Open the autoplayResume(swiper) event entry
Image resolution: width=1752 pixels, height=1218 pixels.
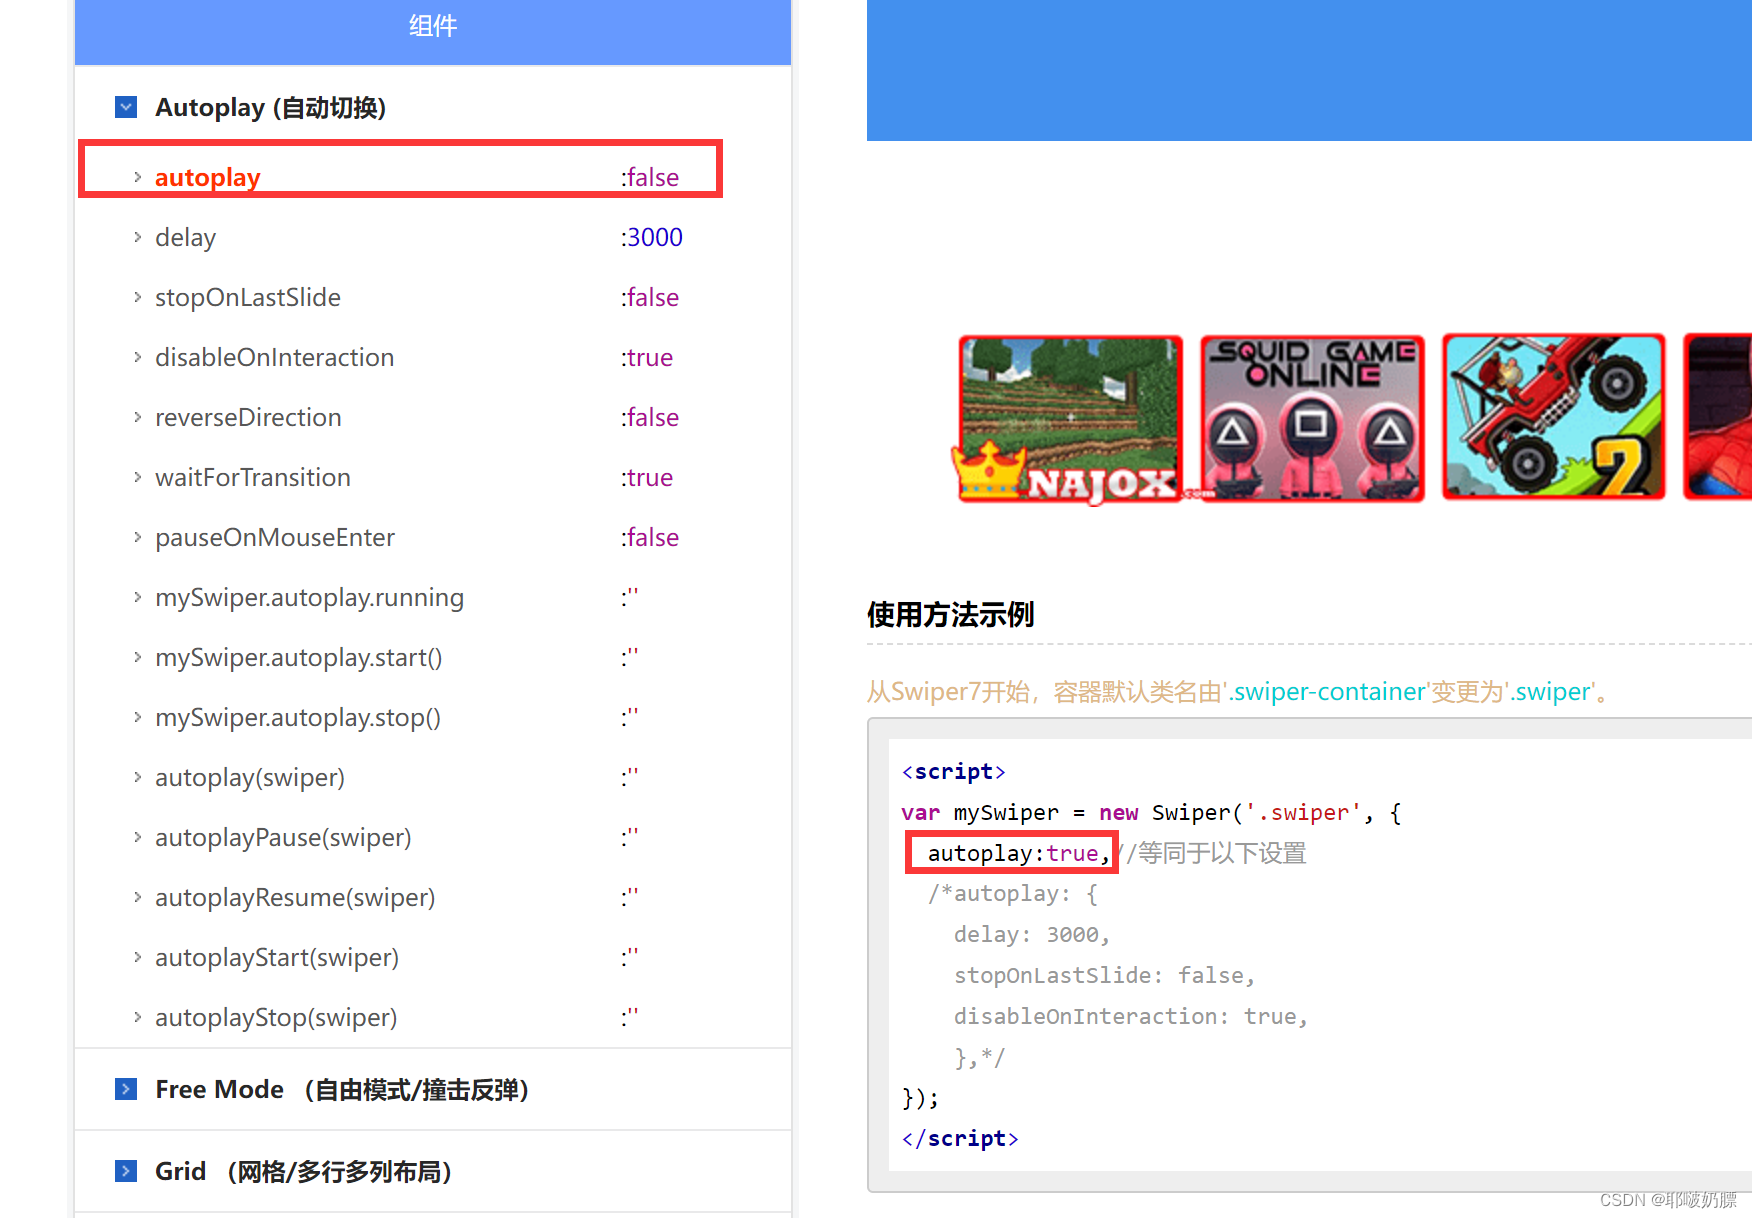tap(295, 897)
